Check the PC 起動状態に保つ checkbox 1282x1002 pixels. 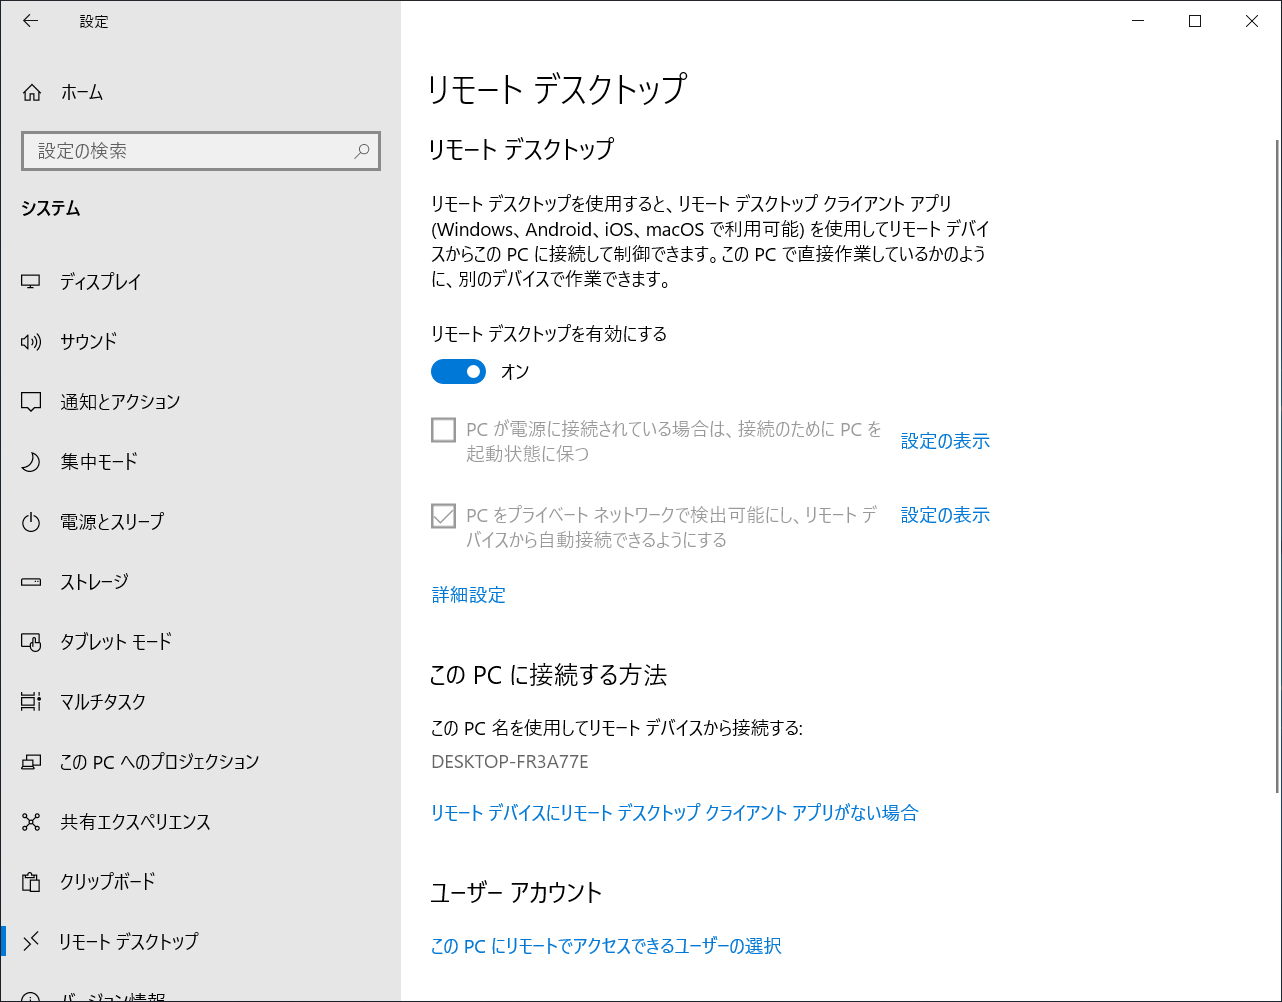tap(441, 429)
